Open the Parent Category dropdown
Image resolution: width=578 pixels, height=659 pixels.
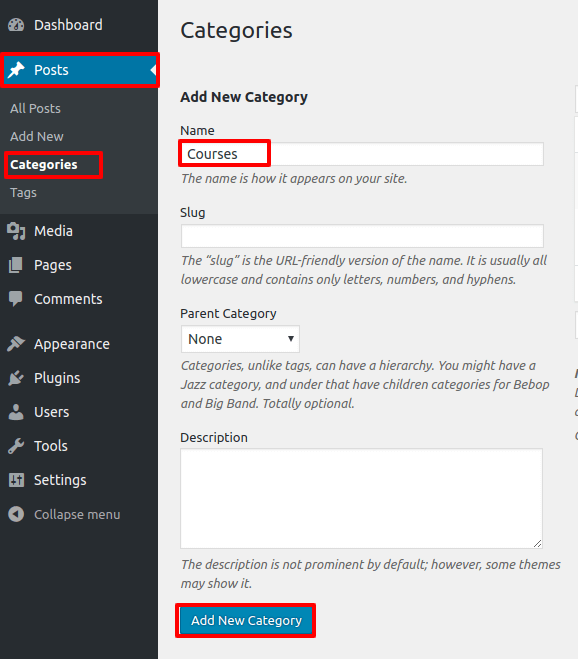tap(240, 339)
